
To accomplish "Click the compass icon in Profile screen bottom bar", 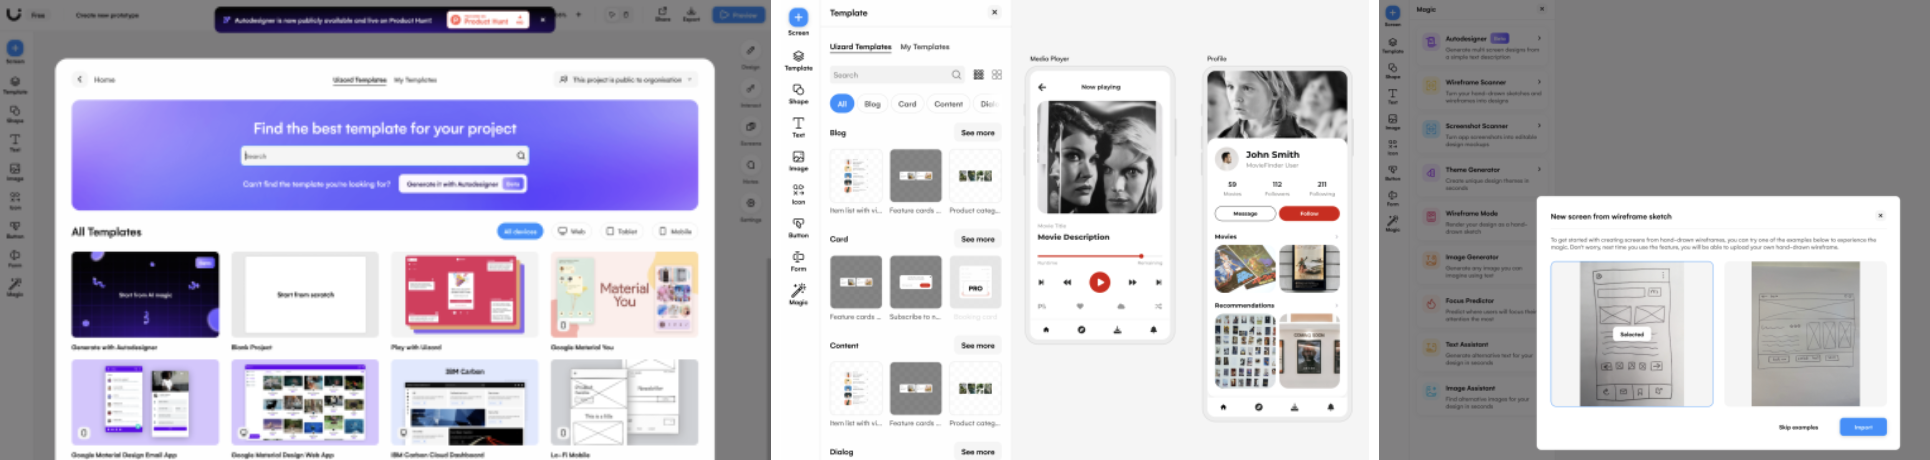I will coord(1258,407).
